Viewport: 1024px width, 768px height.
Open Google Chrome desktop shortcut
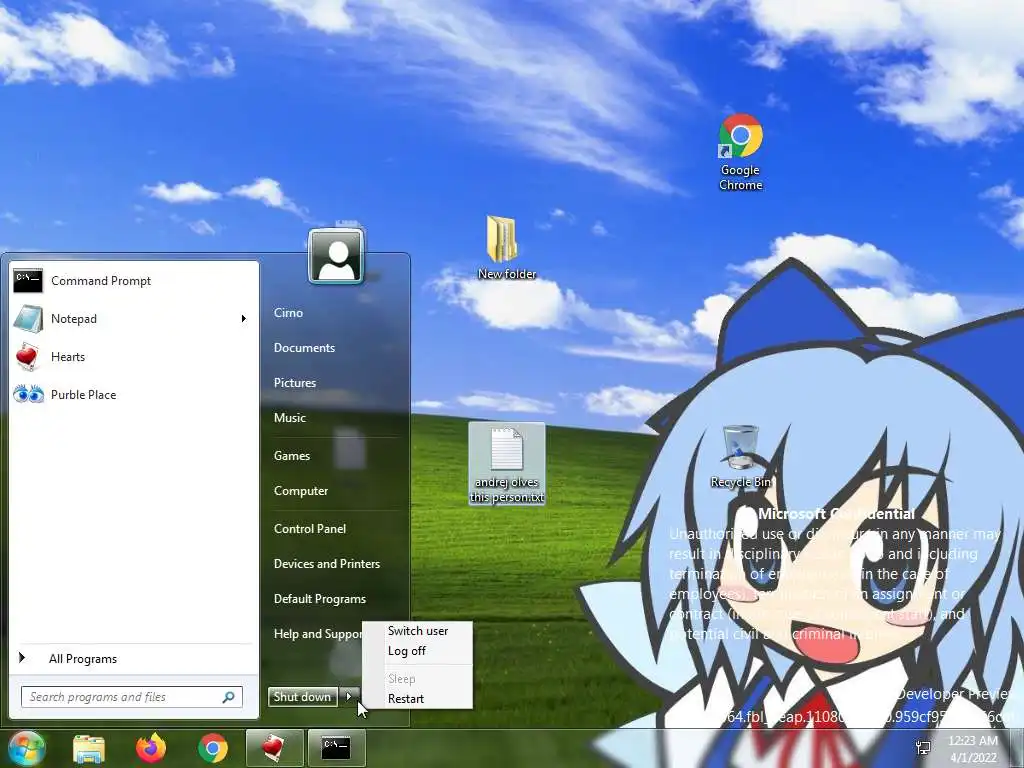point(741,152)
